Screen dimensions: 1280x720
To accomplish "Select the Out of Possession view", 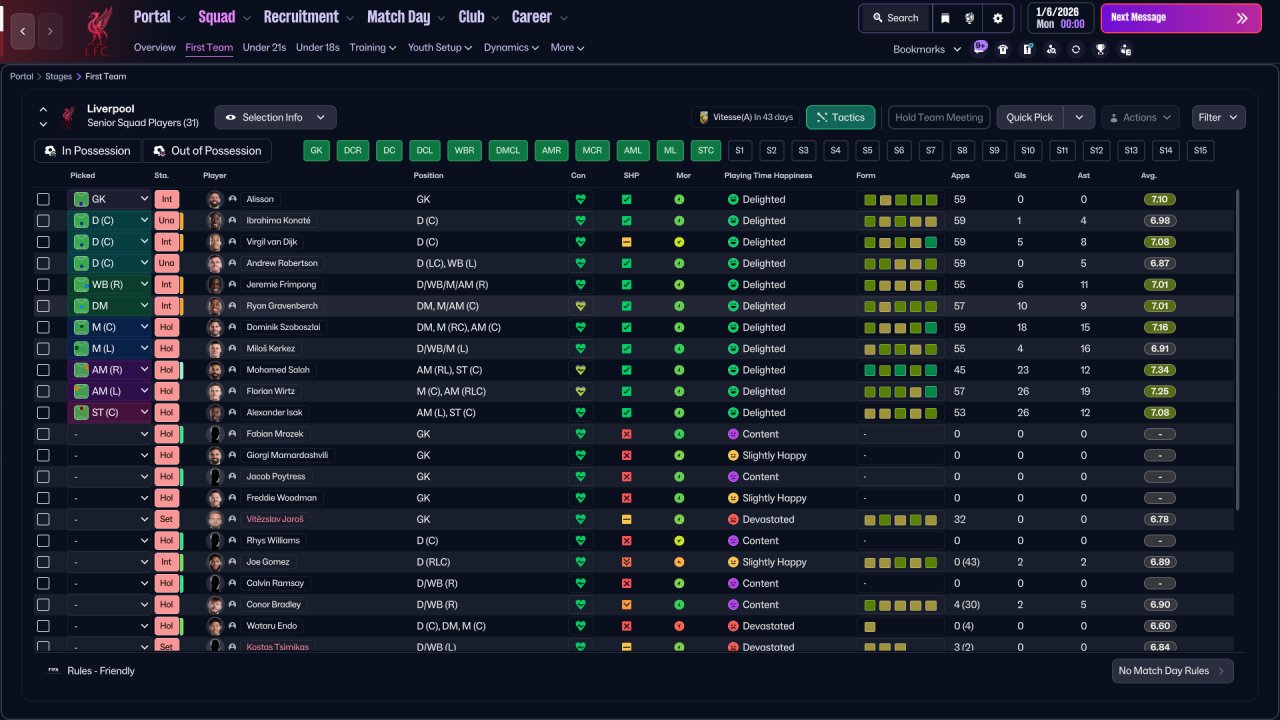I will coord(207,150).
